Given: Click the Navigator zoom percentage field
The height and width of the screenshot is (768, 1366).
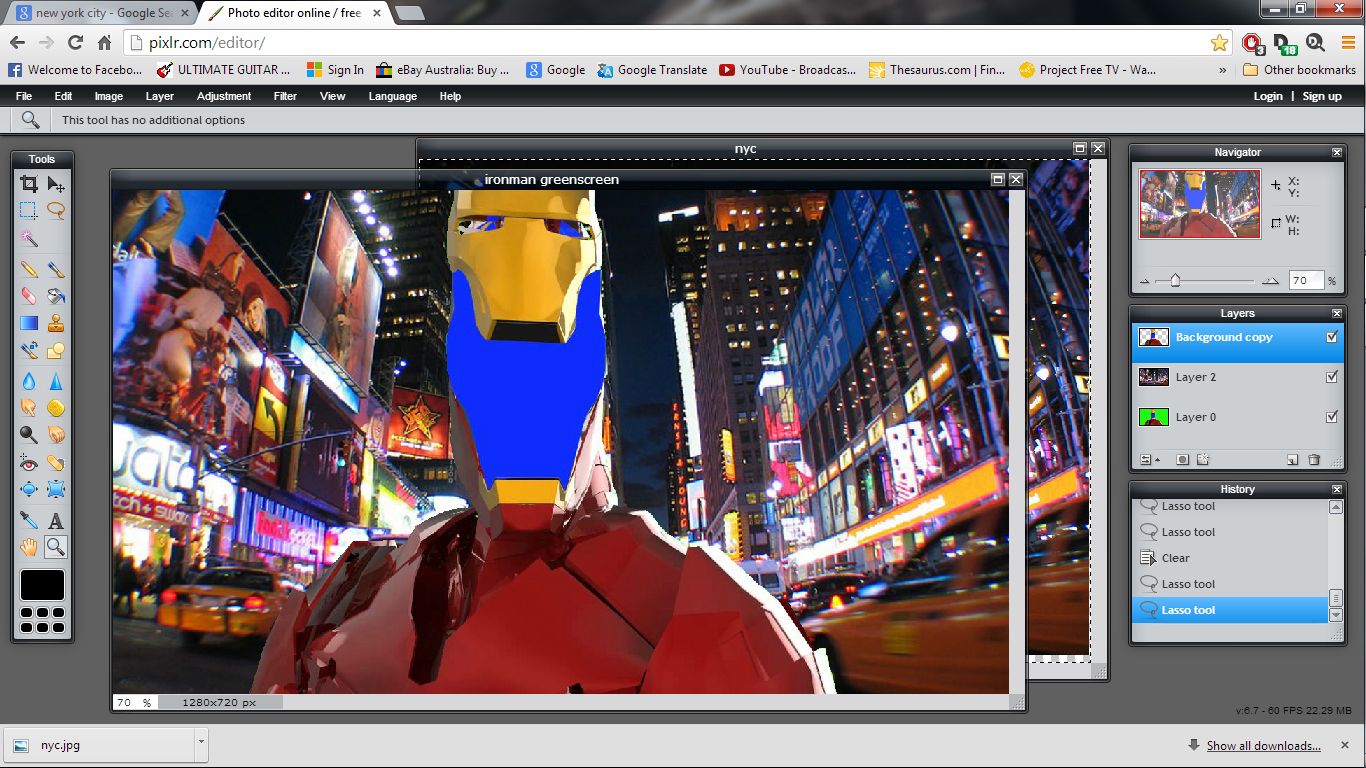Looking at the screenshot, I should pyautogui.click(x=1306, y=281).
